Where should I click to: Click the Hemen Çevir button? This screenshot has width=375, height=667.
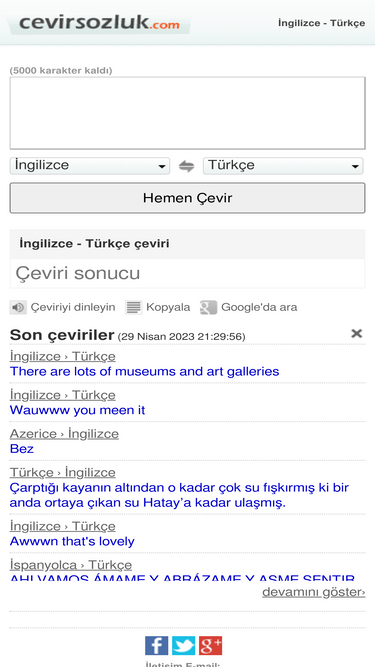click(188, 198)
